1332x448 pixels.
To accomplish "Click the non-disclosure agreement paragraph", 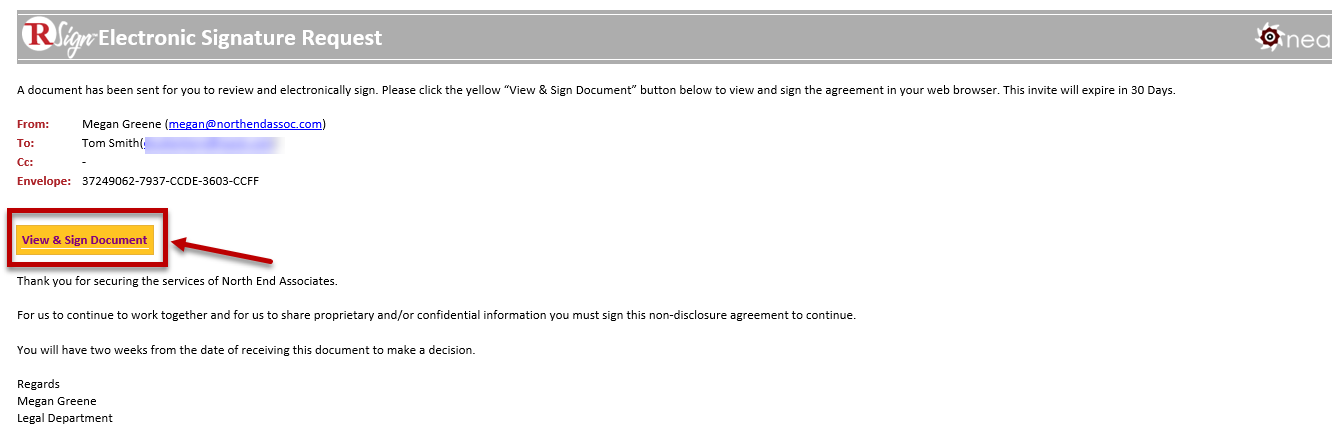I will [436, 315].
